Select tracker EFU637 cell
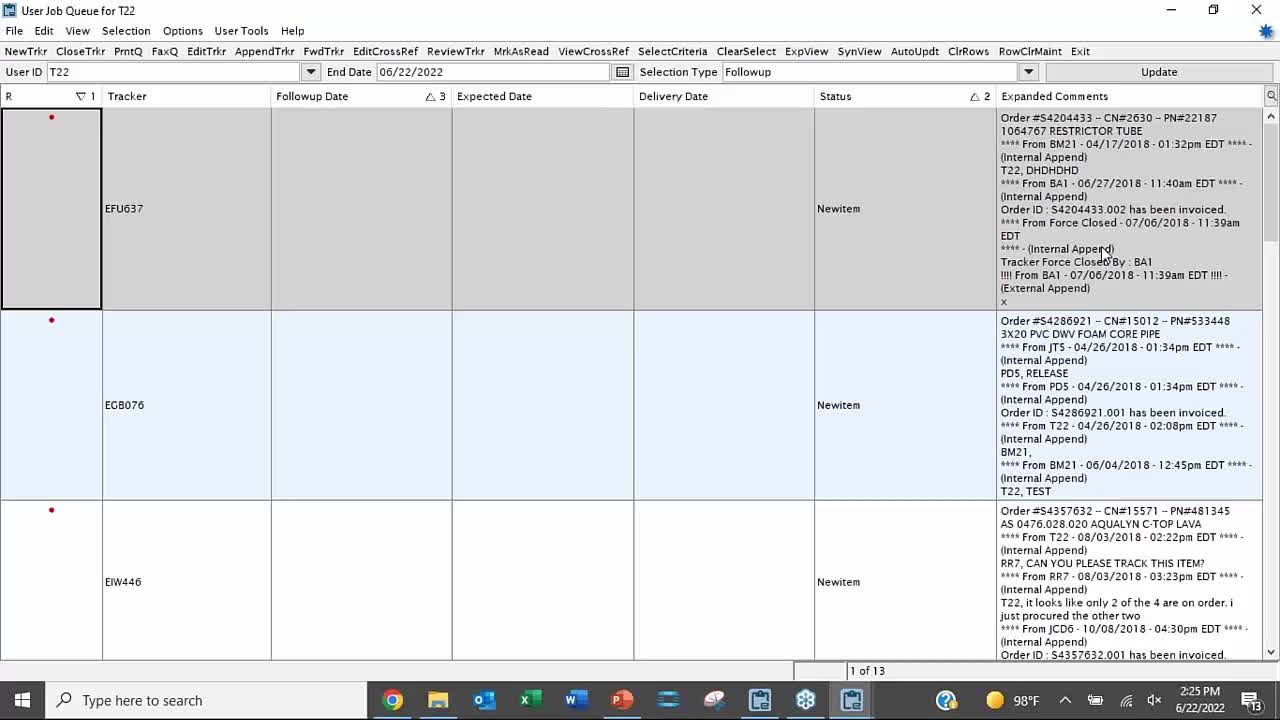Viewport: 1280px width, 720px height. 186,209
